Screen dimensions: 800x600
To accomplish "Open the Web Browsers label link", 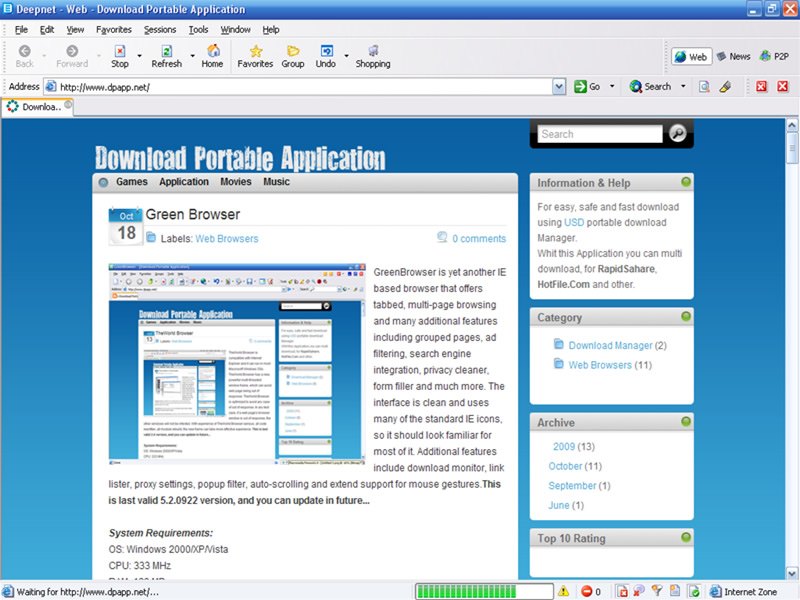I will (x=227, y=238).
